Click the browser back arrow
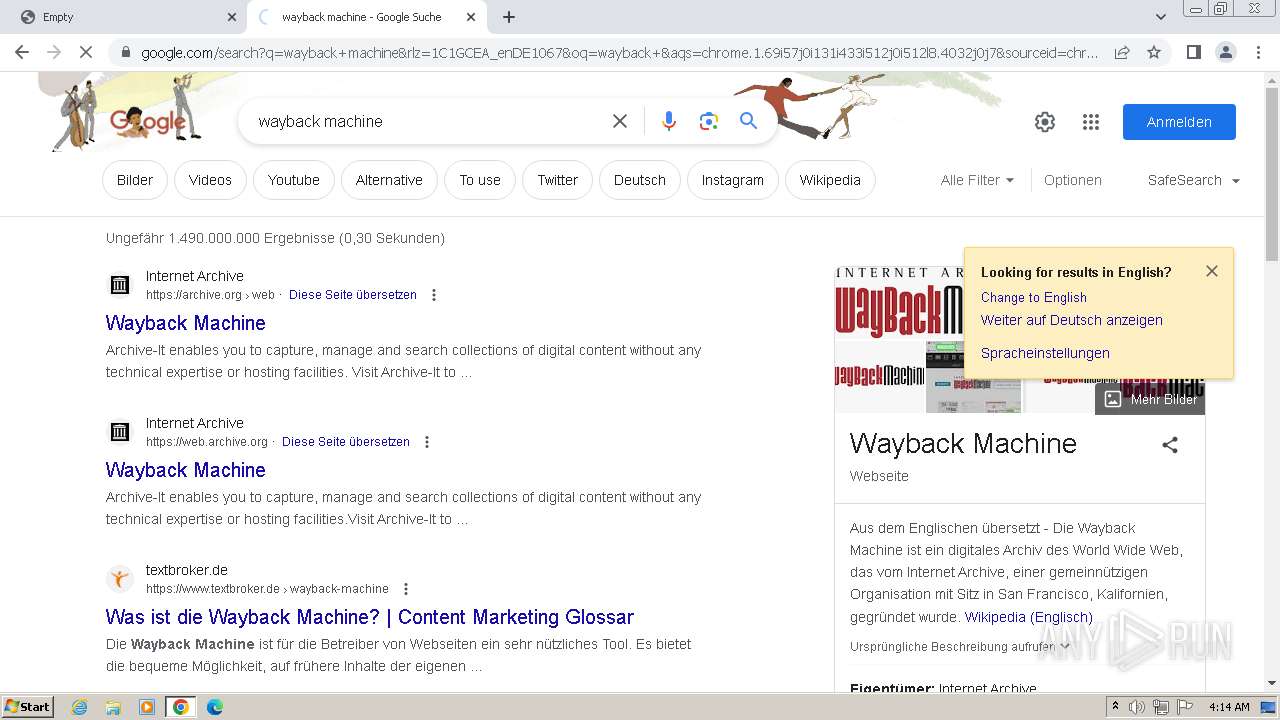 click(x=22, y=52)
